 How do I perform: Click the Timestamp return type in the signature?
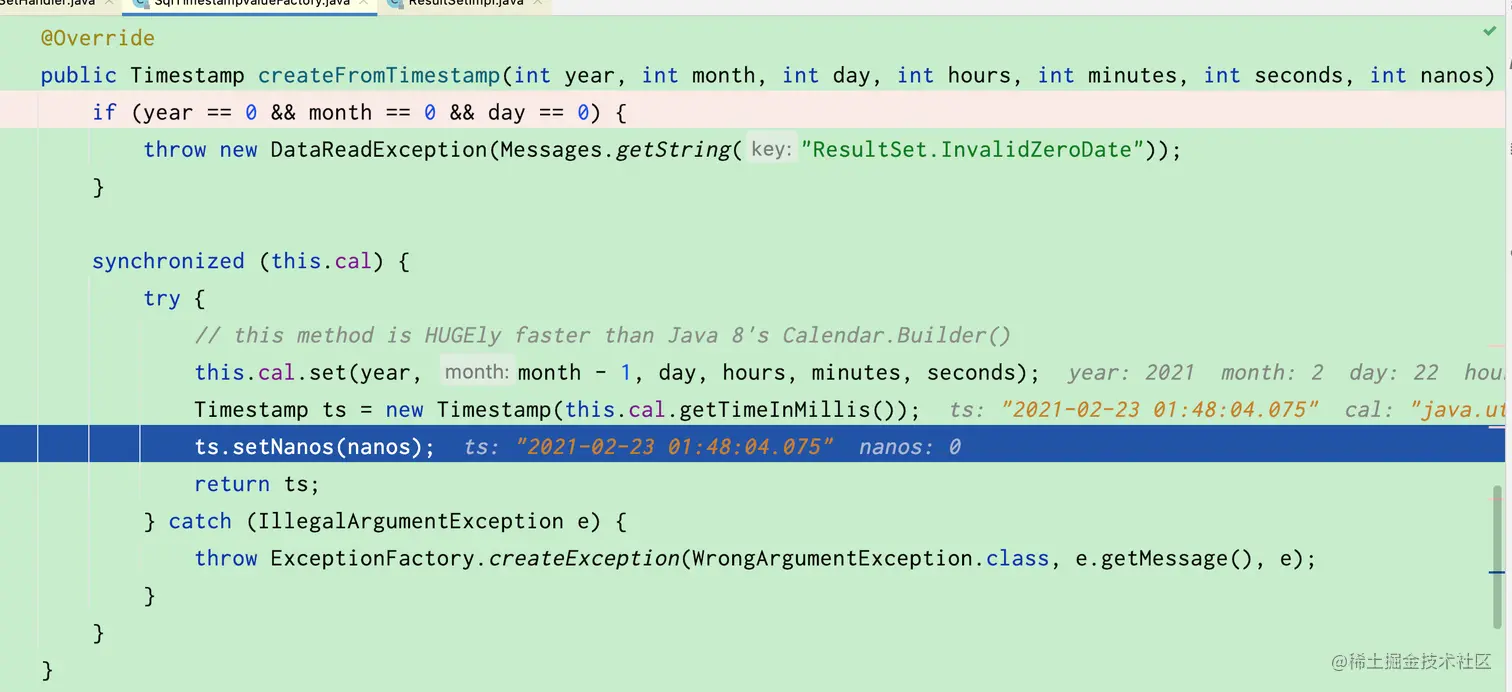click(x=188, y=75)
